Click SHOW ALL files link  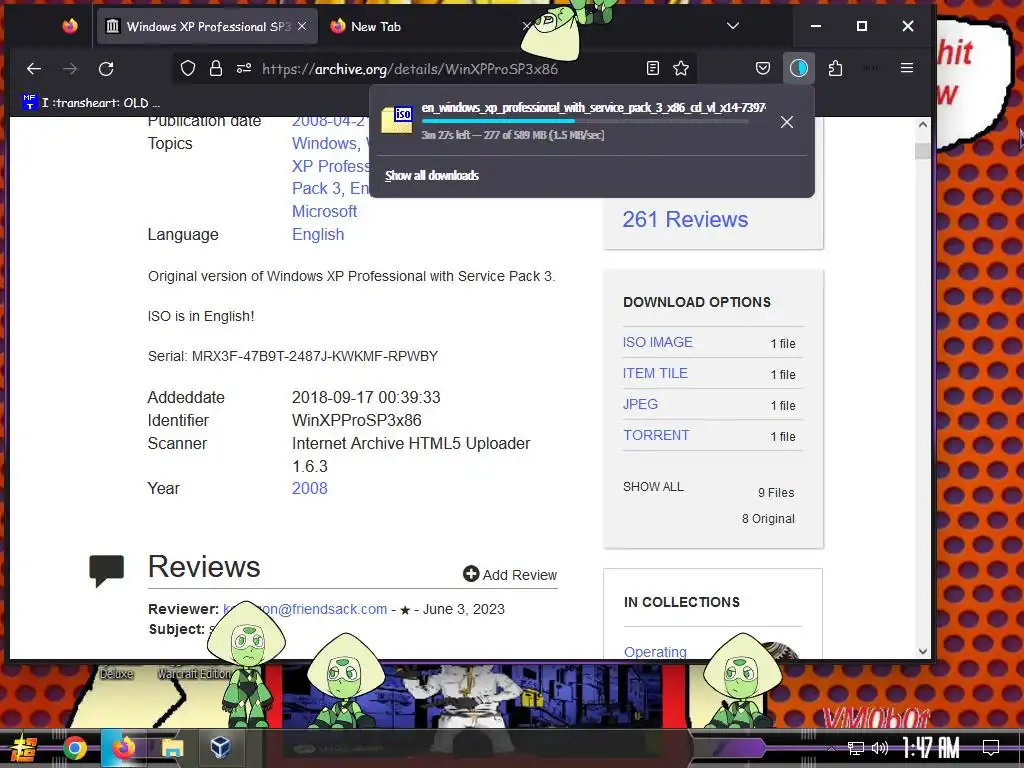653,487
